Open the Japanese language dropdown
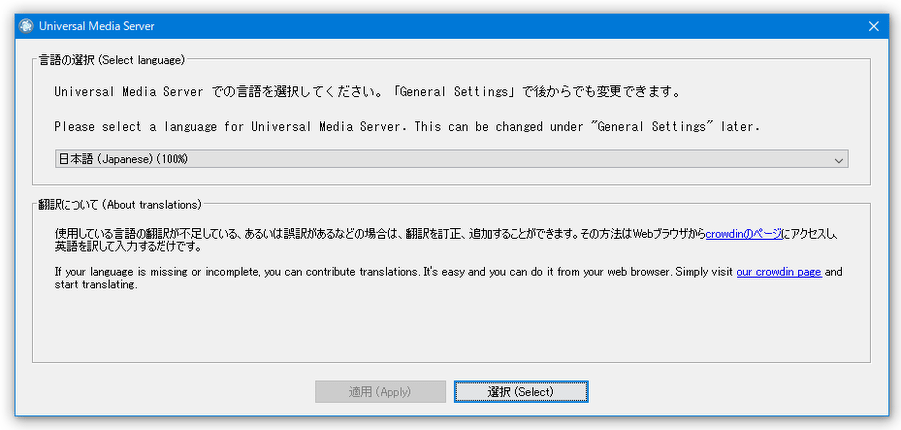Image resolution: width=901 pixels, height=430 pixels. click(452, 159)
